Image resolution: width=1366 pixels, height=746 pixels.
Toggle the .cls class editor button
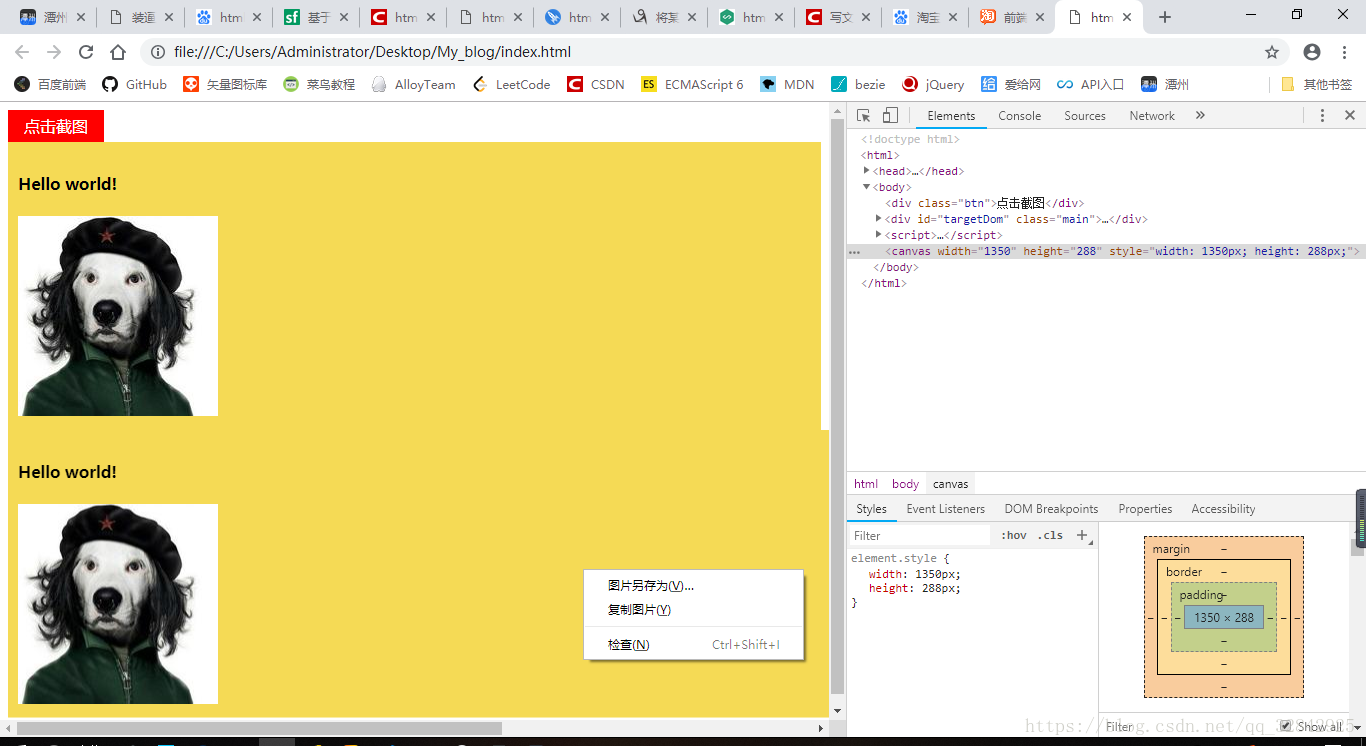(1050, 536)
